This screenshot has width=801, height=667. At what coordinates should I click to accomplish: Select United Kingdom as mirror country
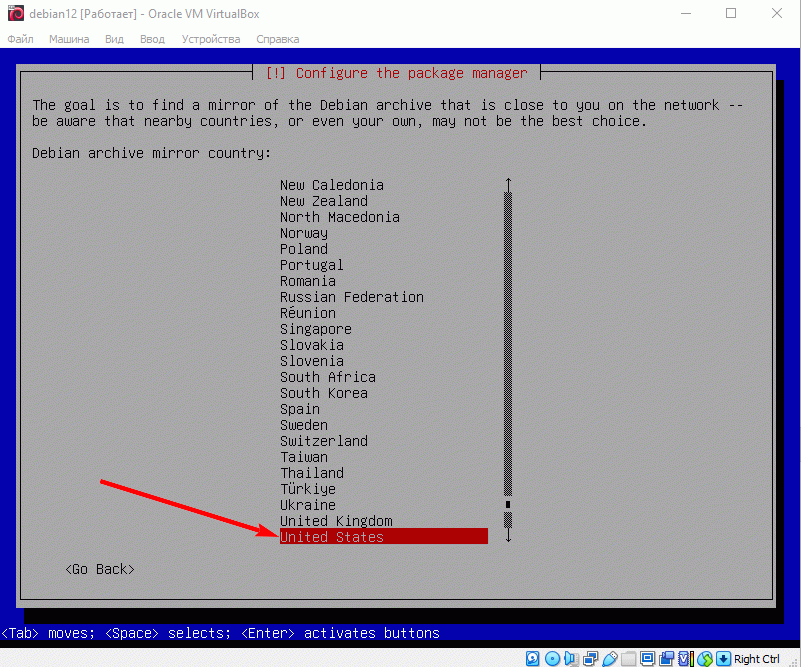pyautogui.click(x=336, y=521)
